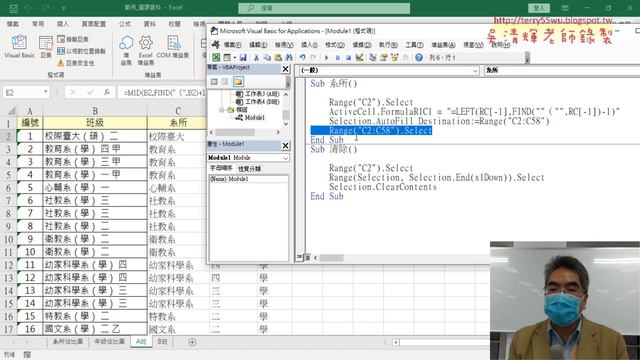Click the Break pause icon in VBA toolbar
Viewport: 640px width, 360px height.
coord(338,58)
